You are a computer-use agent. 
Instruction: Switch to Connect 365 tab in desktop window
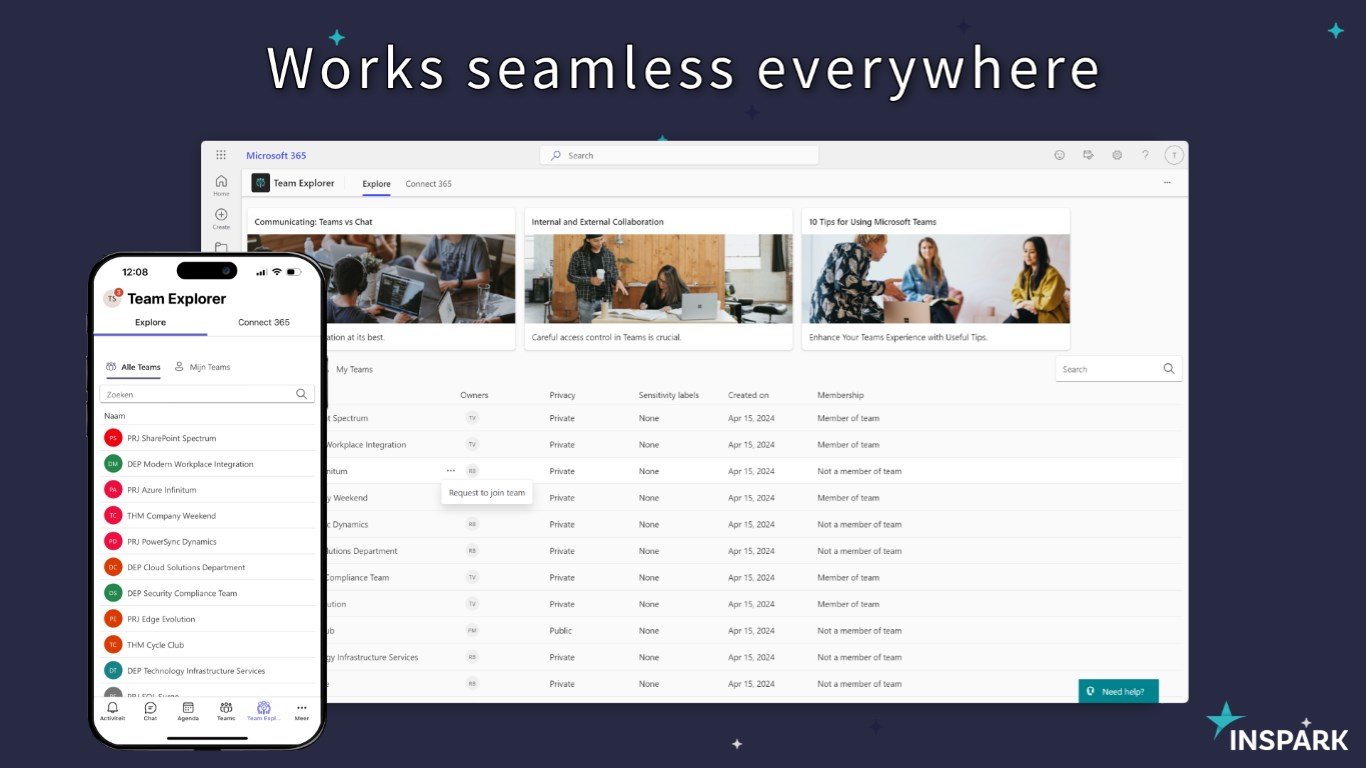tap(428, 184)
